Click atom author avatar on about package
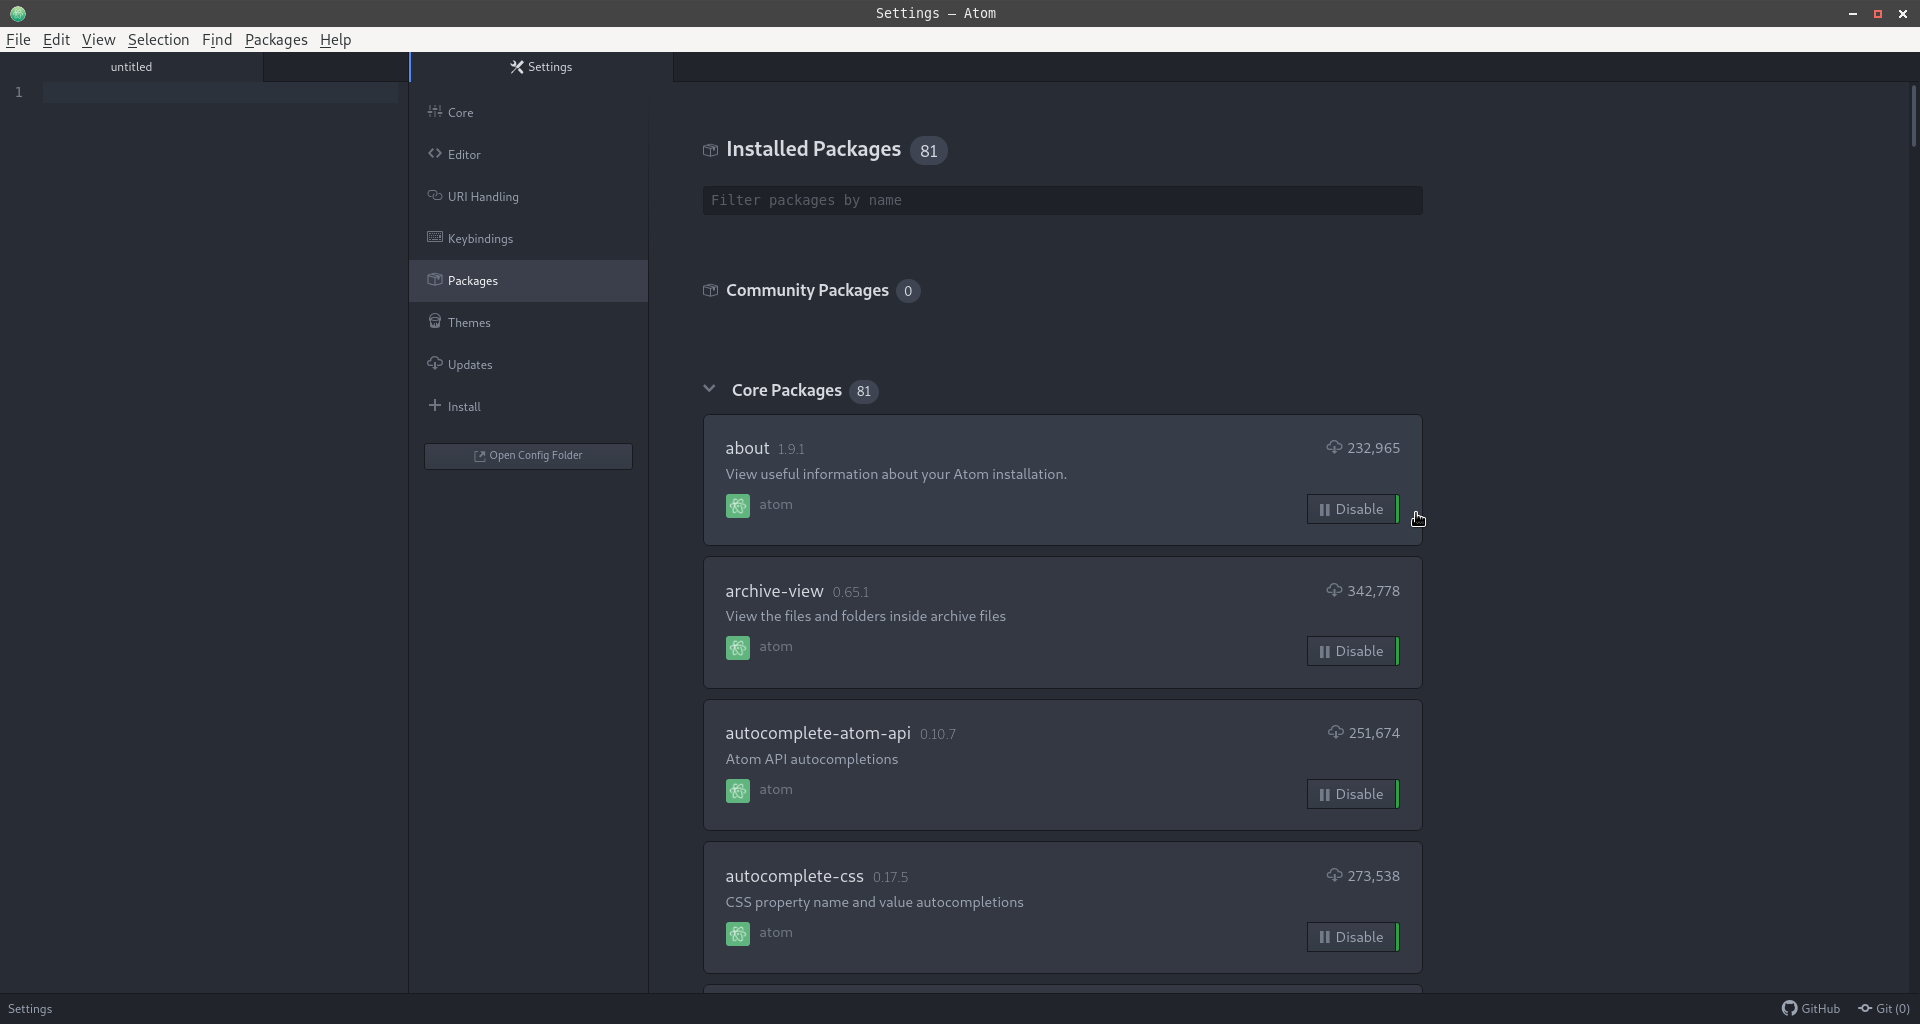1920x1024 pixels. [x=738, y=506]
